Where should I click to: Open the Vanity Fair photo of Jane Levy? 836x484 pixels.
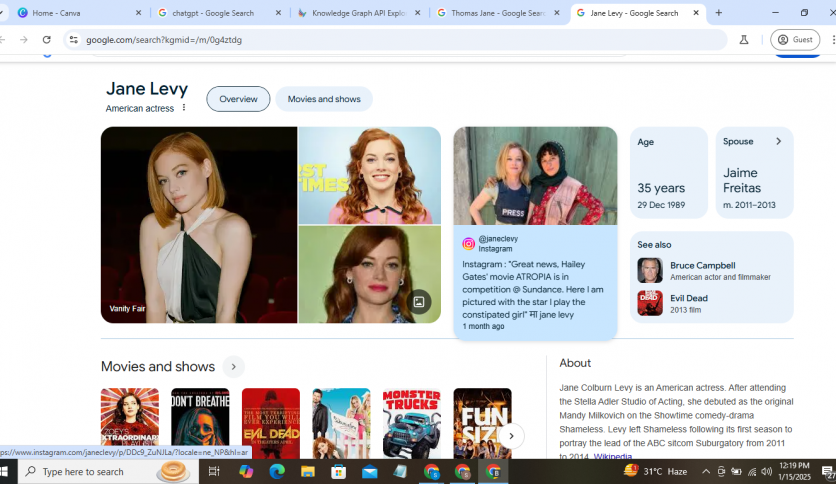pyautogui.click(x=199, y=224)
